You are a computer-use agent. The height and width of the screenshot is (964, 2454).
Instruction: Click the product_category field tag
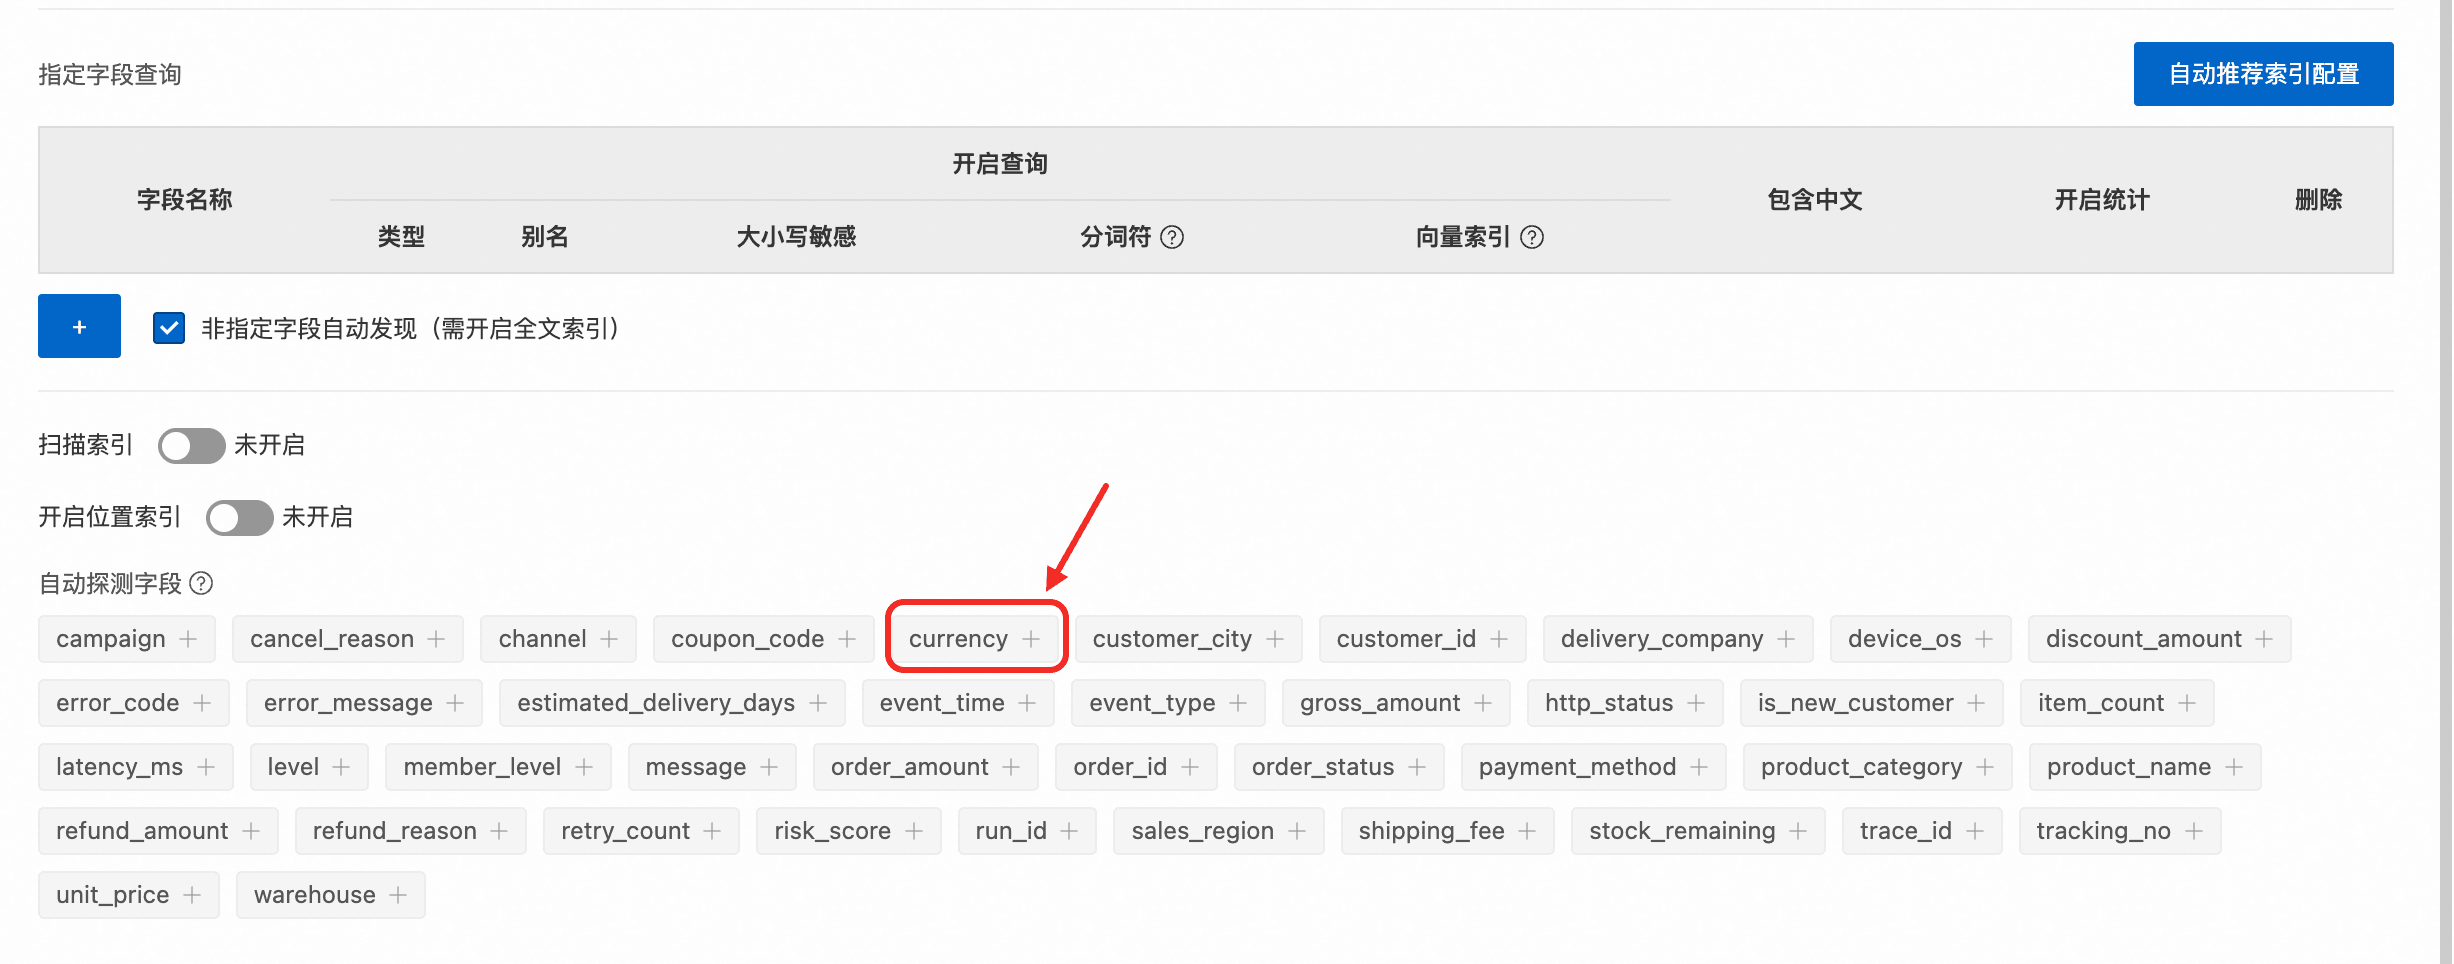click(1877, 767)
